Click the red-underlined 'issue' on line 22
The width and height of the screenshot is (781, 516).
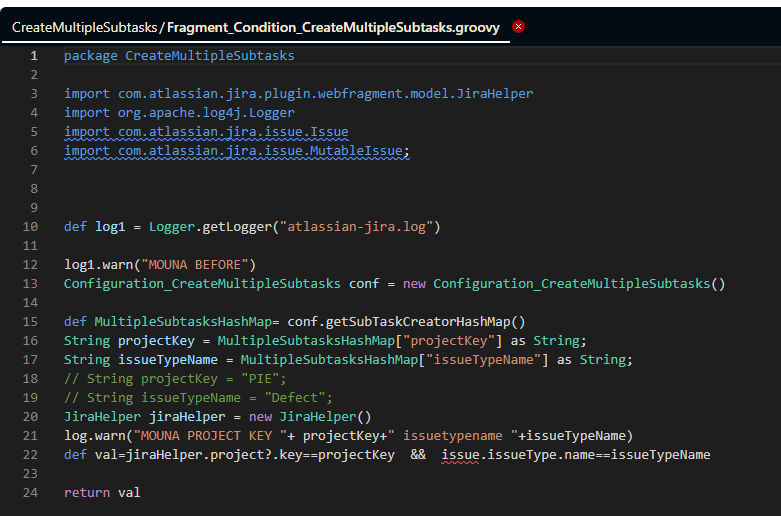460,455
